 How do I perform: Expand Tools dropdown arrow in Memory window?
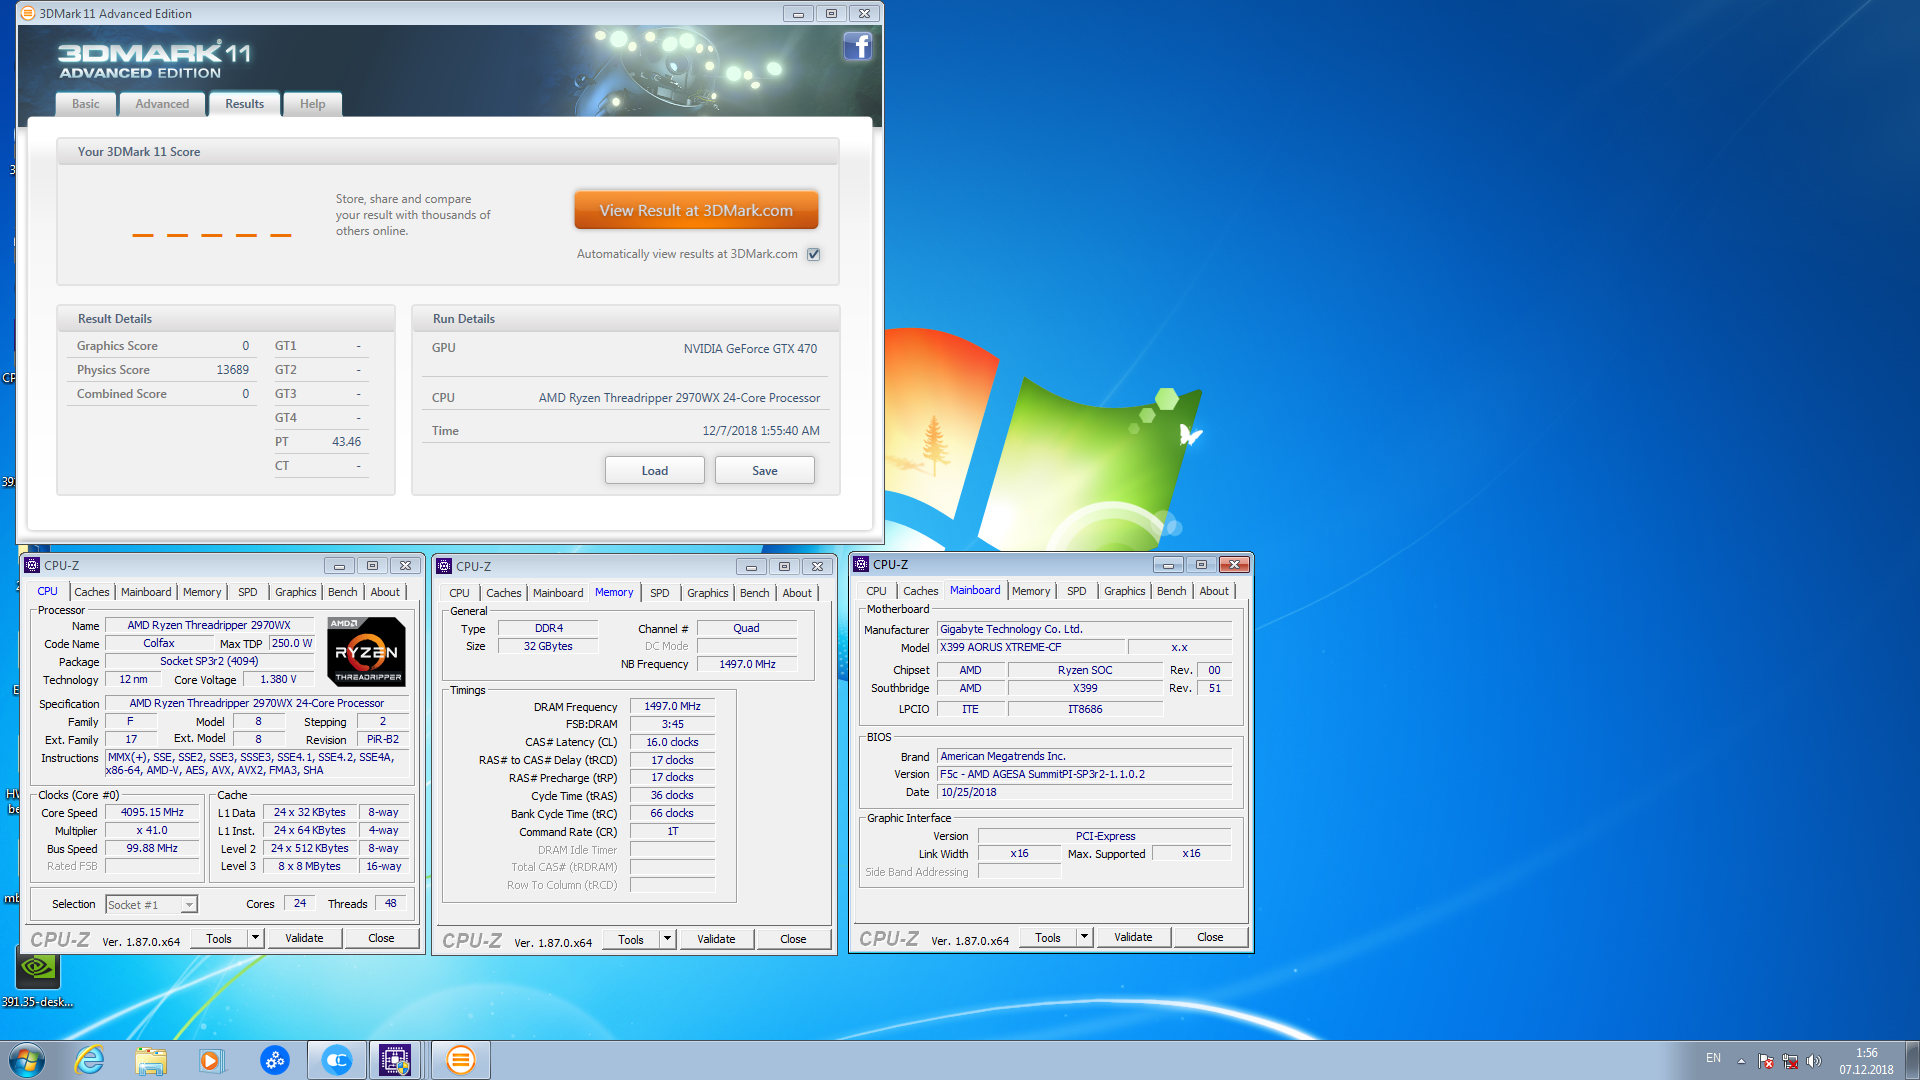(x=667, y=939)
